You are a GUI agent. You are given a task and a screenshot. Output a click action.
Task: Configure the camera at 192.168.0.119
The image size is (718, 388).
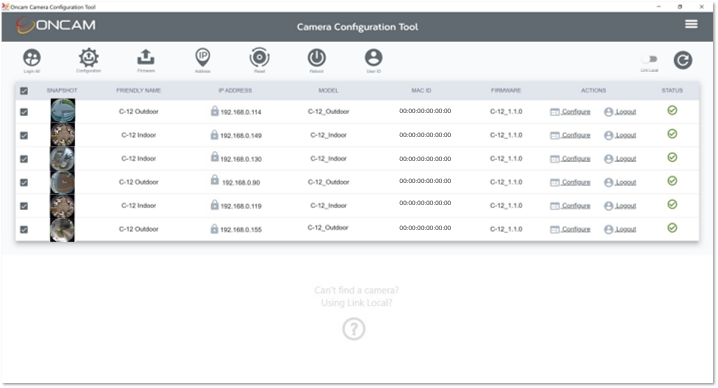click(570, 206)
